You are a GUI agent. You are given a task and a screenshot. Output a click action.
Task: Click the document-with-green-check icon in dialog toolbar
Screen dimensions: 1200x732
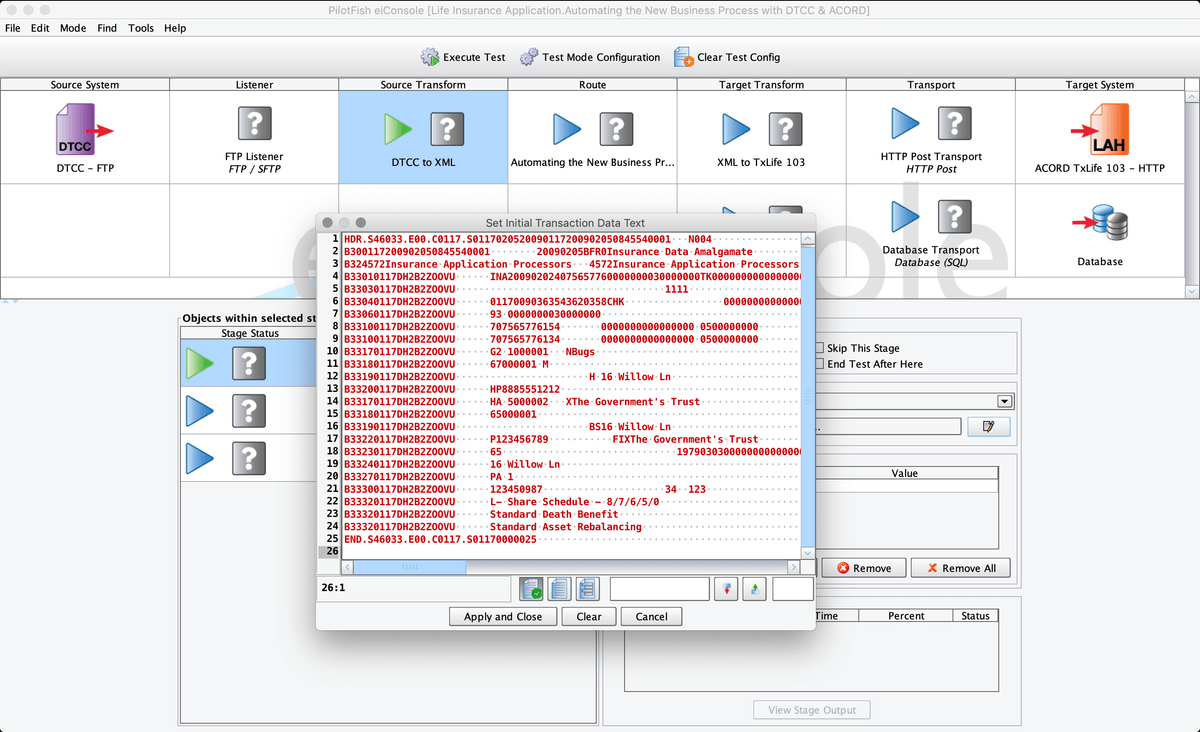click(x=532, y=589)
